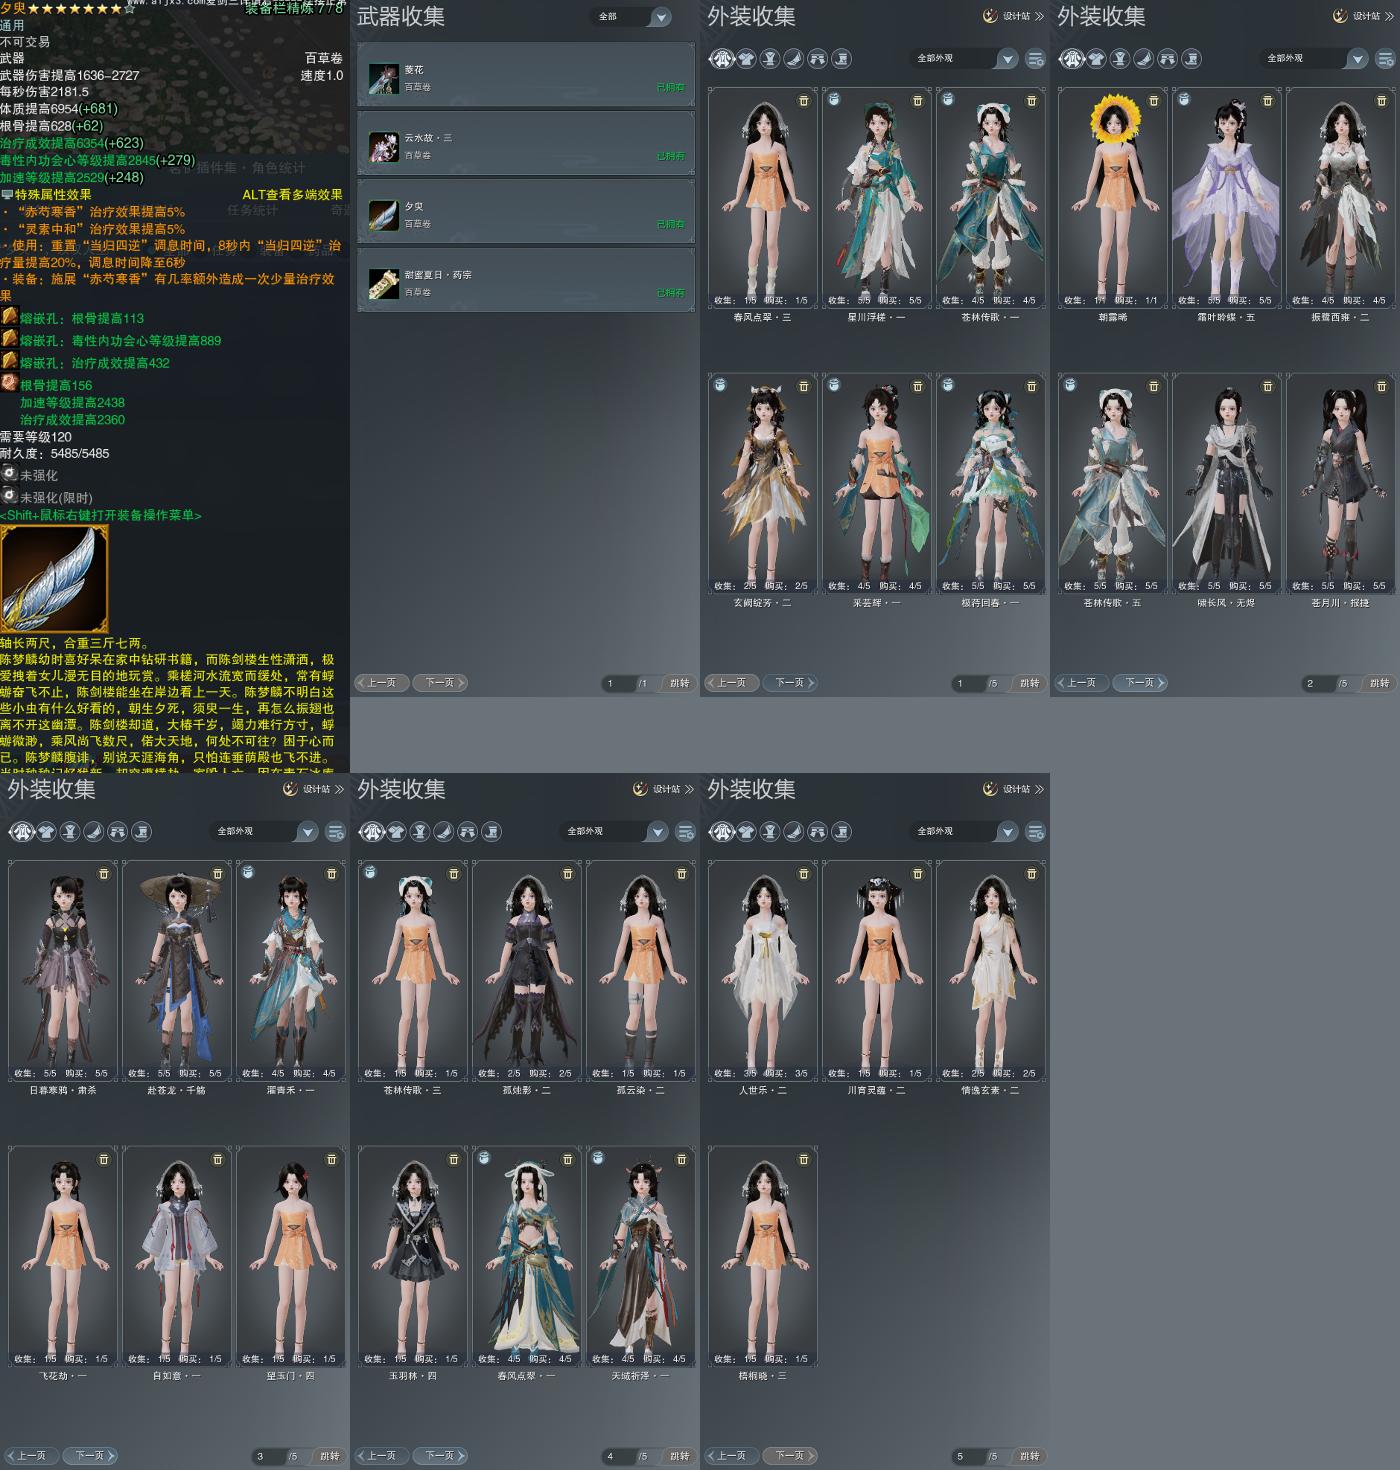This screenshot has height=1470, width=1400.
Task: Select shirt category tab in page-1 outfit panel
Action: tap(746, 59)
